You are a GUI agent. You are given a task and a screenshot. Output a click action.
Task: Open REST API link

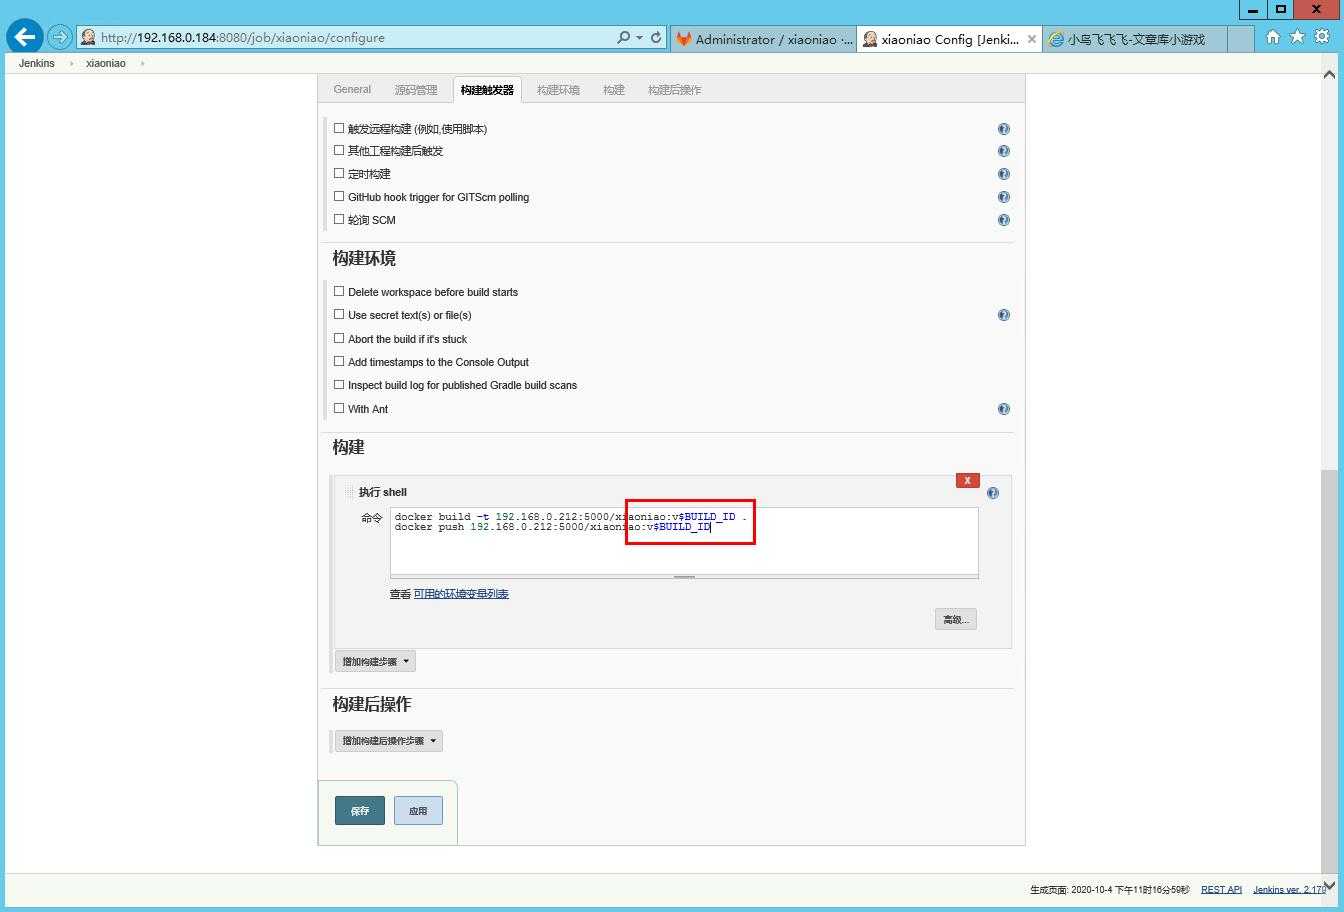click(x=1221, y=889)
